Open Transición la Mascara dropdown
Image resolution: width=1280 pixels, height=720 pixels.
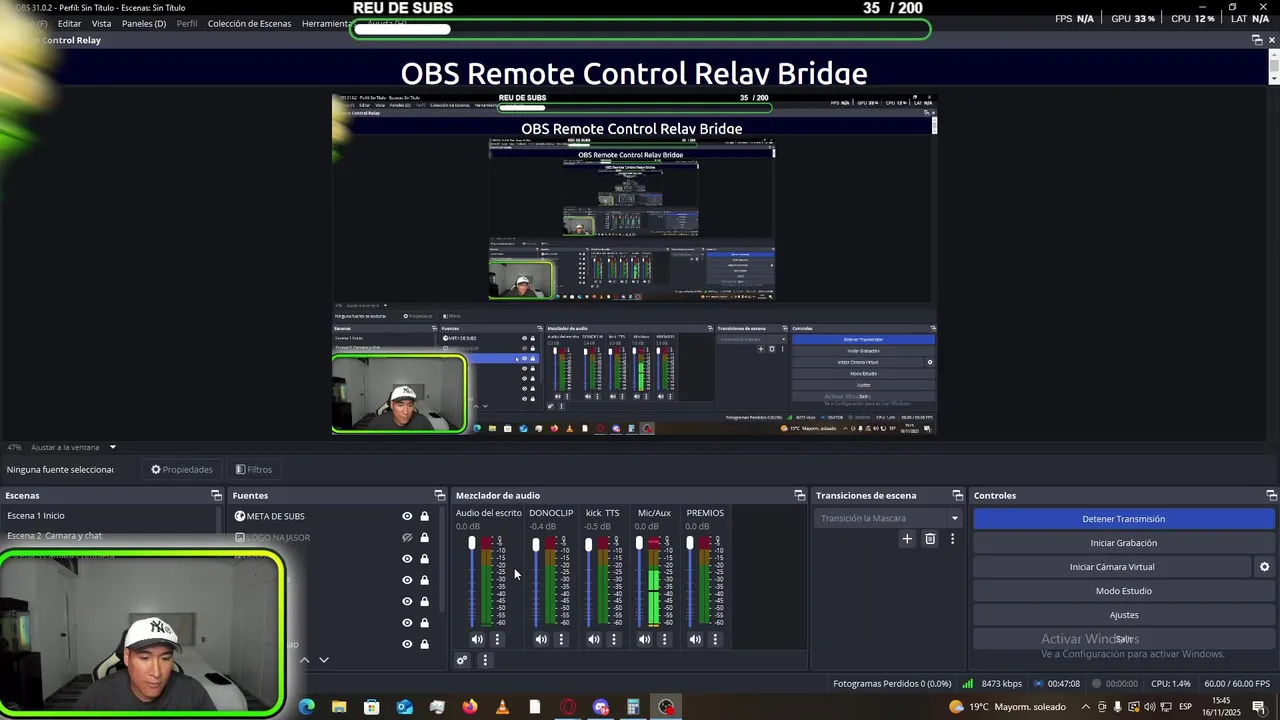889,518
